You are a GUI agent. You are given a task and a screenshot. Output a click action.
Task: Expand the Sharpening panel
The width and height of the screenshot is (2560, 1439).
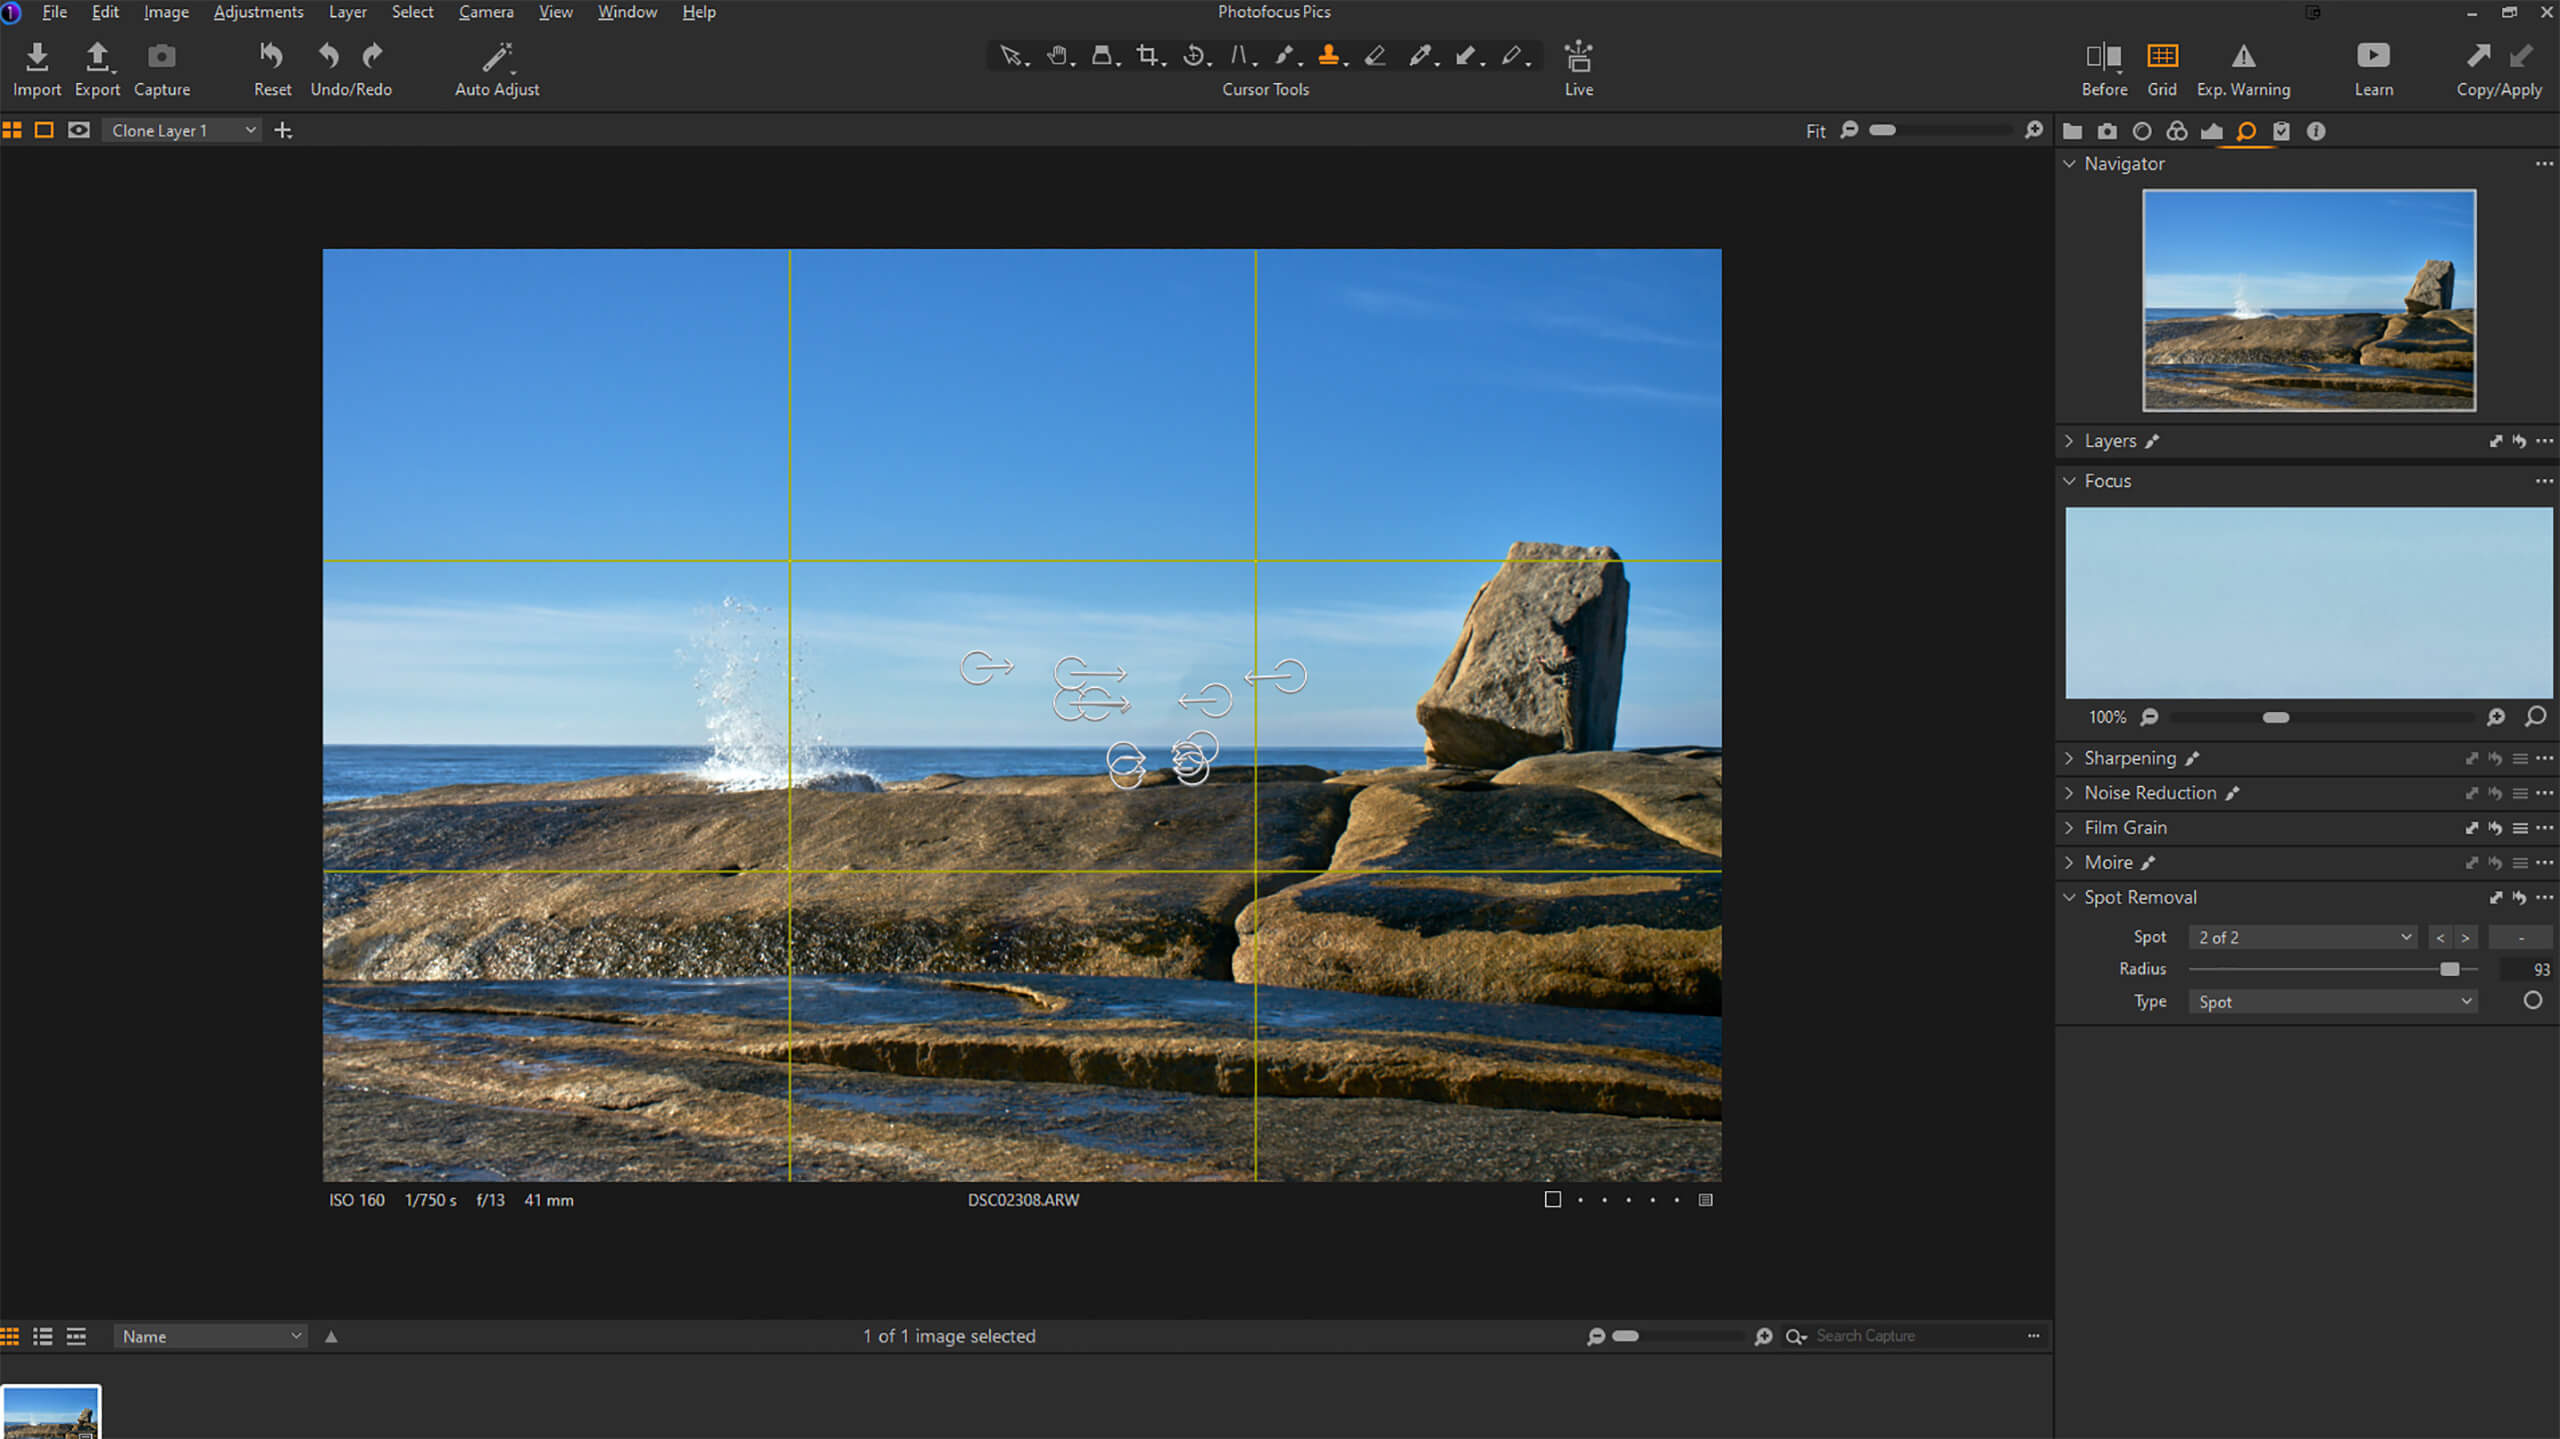[2069, 758]
